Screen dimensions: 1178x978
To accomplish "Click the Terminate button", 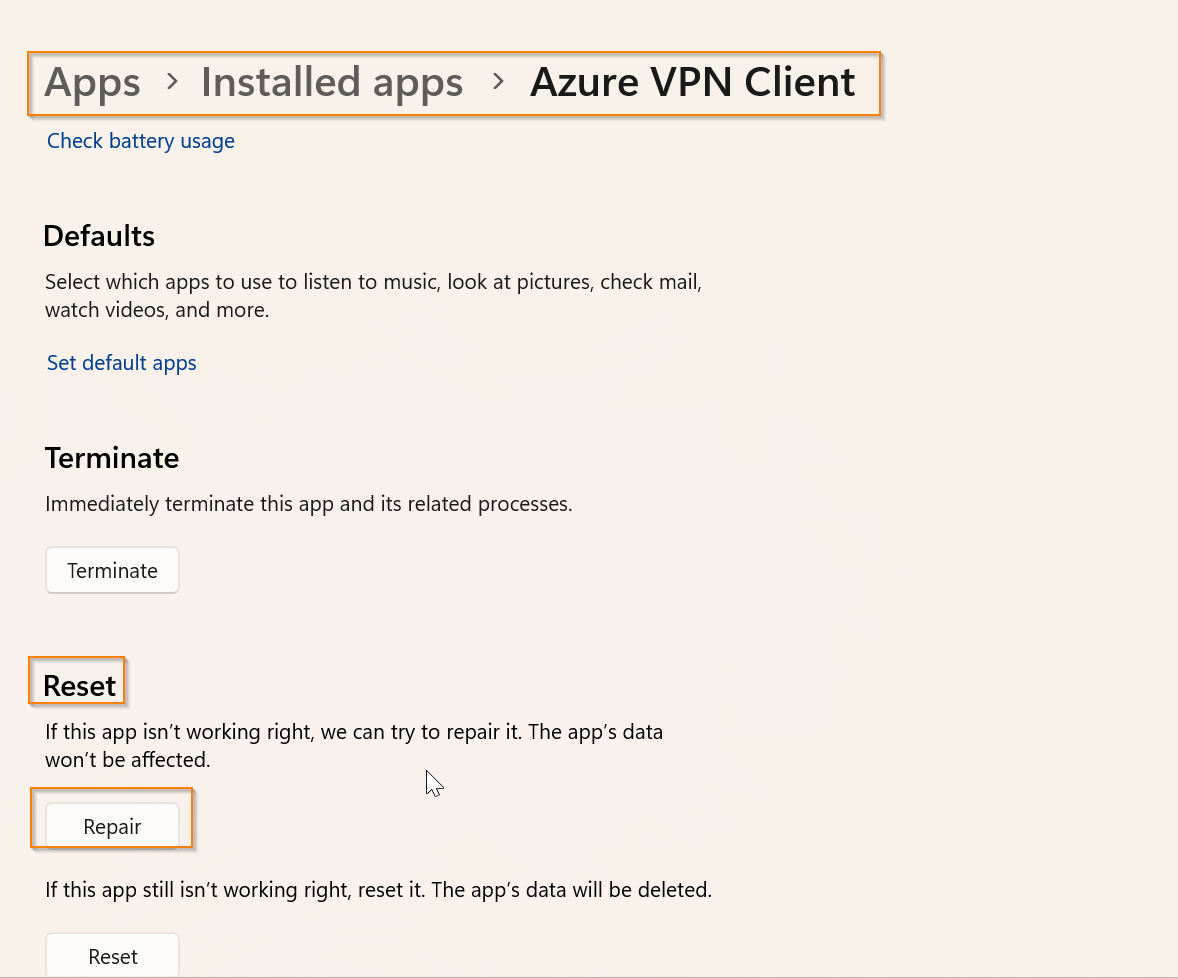I will click(x=112, y=571).
